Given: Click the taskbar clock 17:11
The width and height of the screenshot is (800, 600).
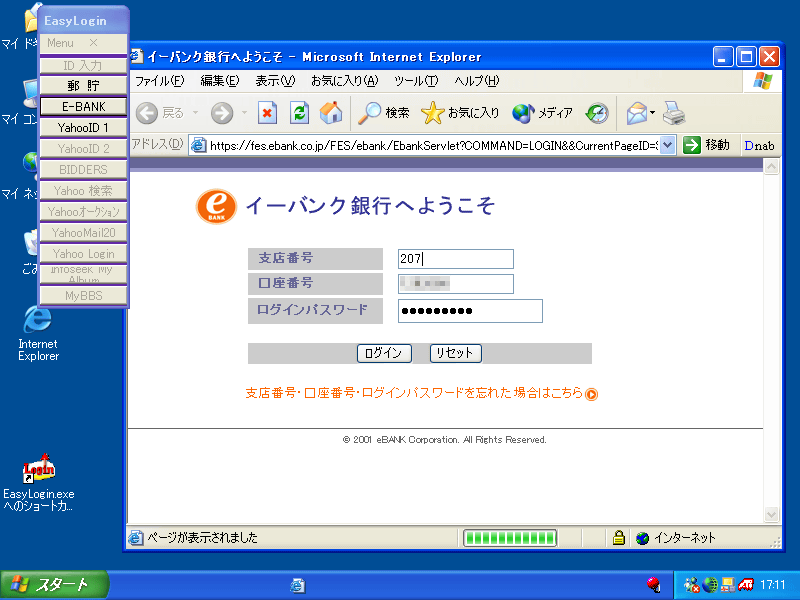Looking at the screenshot, I should [x=772, y=585].
